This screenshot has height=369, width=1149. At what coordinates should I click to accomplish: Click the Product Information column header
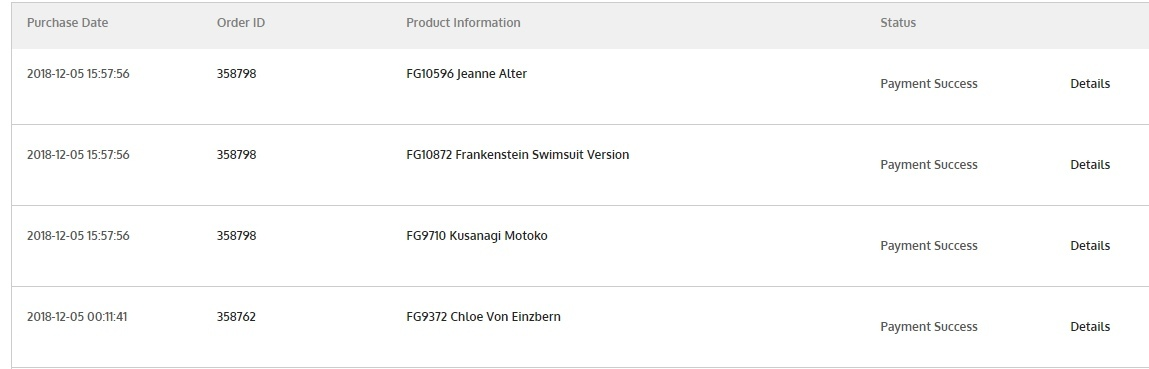pyautogui.click(x=463, y=23)
